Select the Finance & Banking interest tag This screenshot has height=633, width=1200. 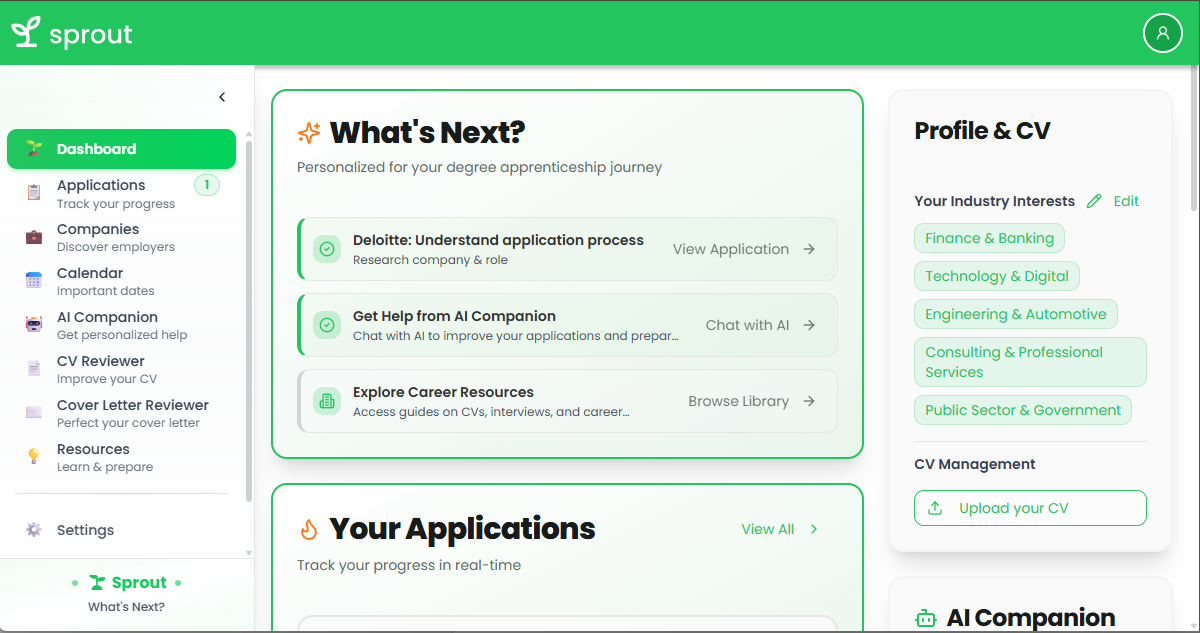(x=989, y=238)
